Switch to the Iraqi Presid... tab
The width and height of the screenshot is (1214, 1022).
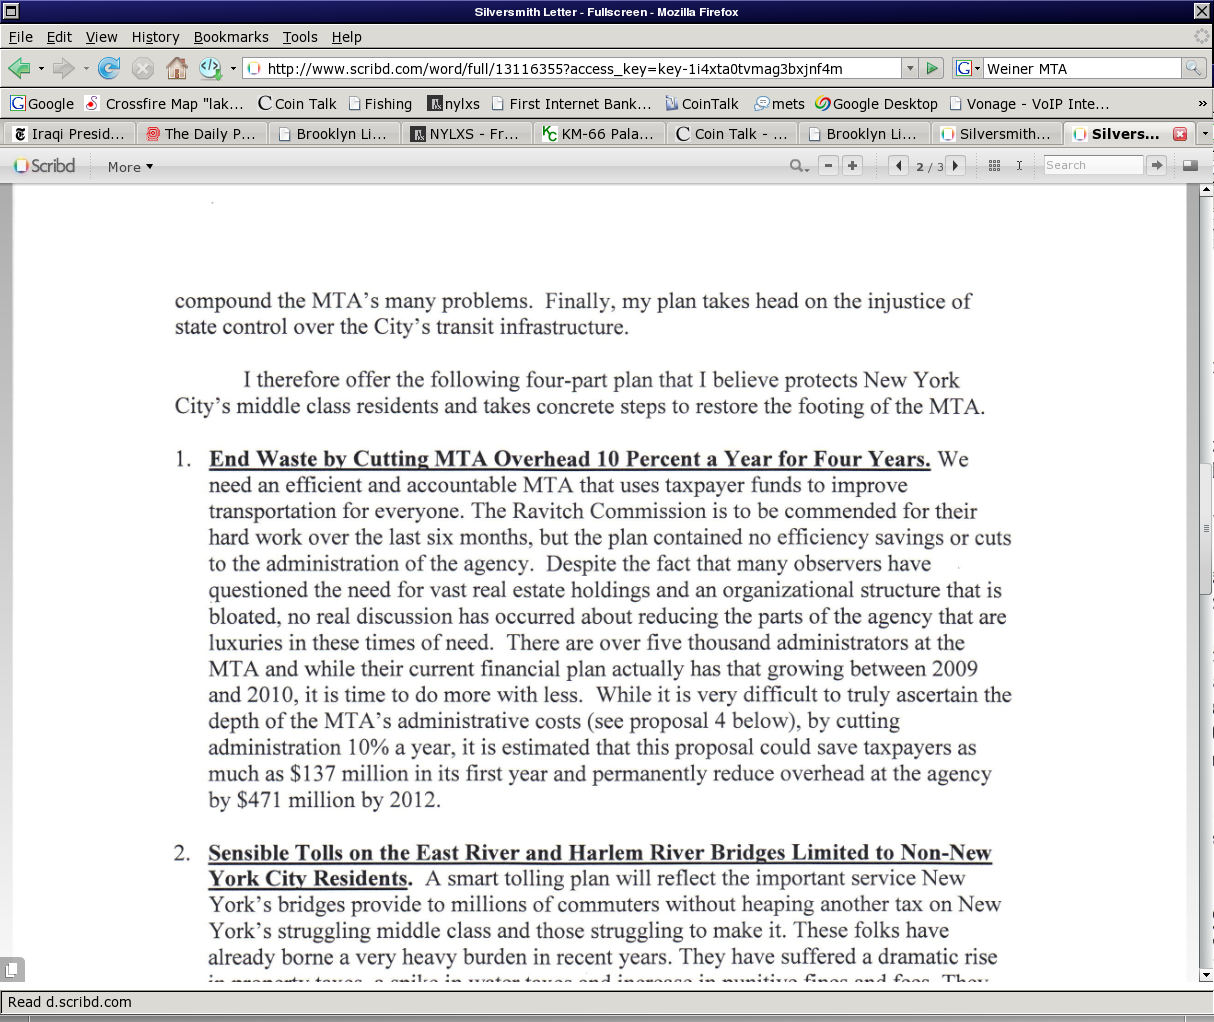68,134
